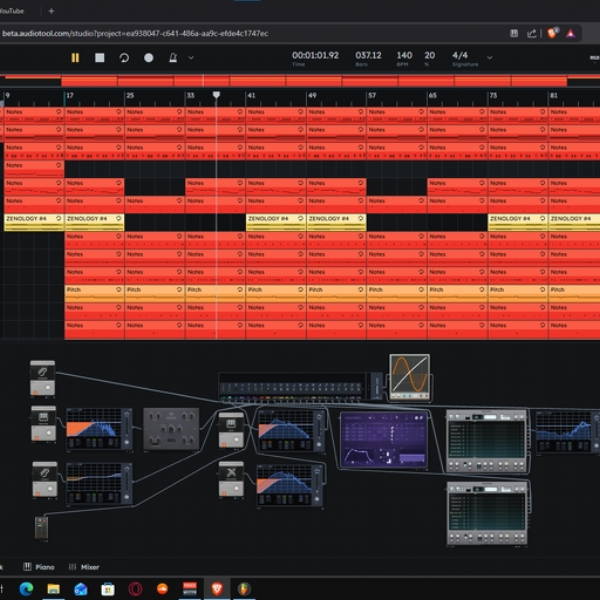600x600 pixels.
Task: Open the FL Studio fruit icon in taskbar
Action: coord(244,589)
